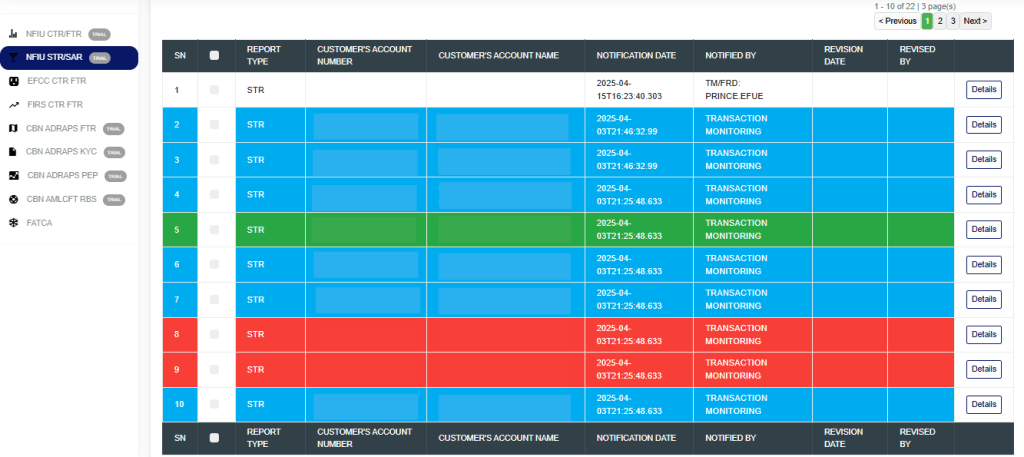Open CBN AMLCFT RBS menu item
1024x457 pixels.
click(62, 199)
